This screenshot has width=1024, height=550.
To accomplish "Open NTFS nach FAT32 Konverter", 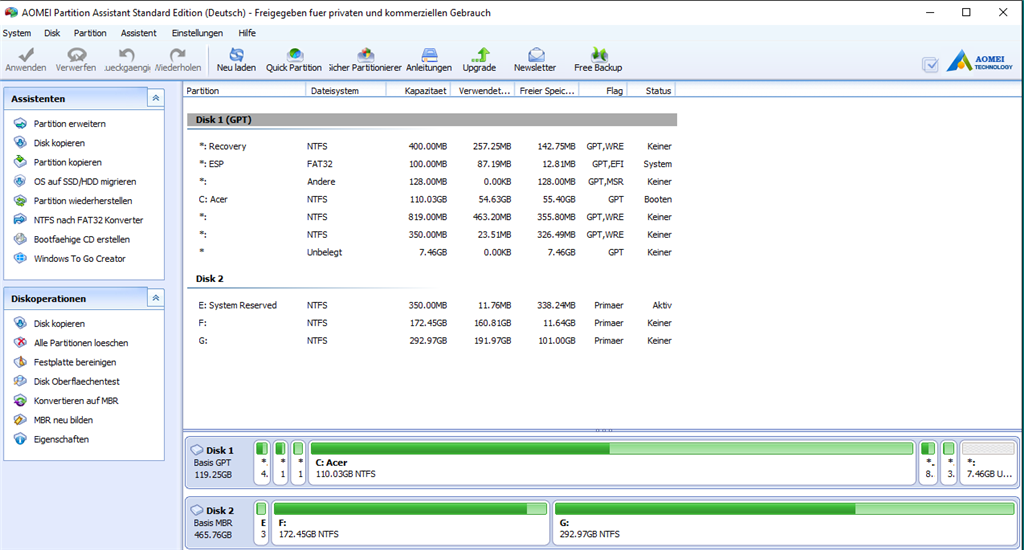I will [x=88, y=220].
